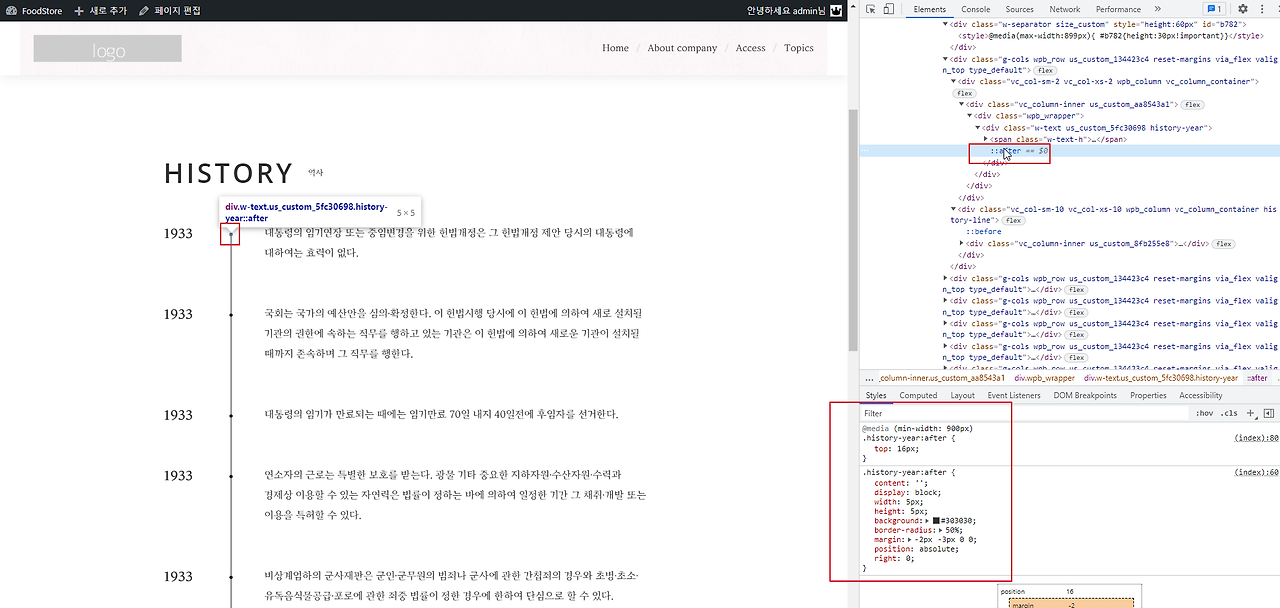This screenshot has width=1280, height=608.
Task: Open the Performance tab
Action: click(1118, 9)
